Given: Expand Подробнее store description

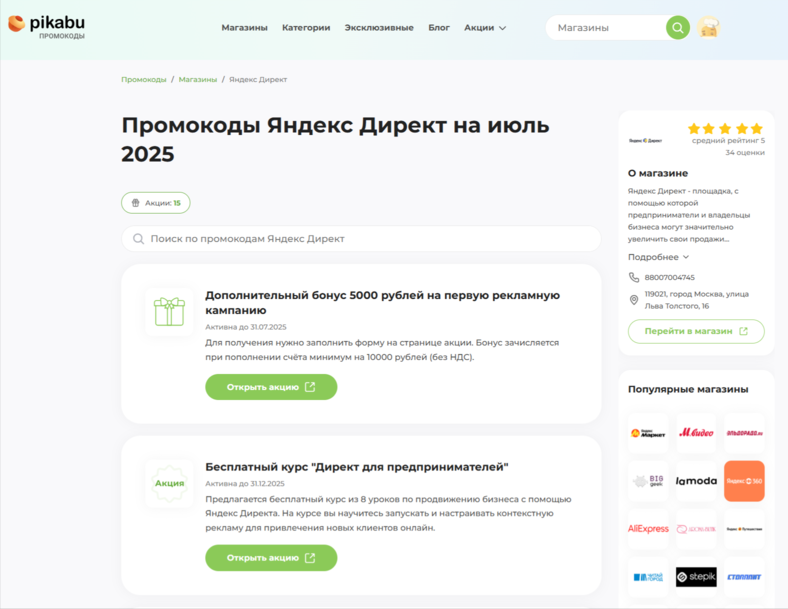Looking at the screenshot, I should point(658,257).
